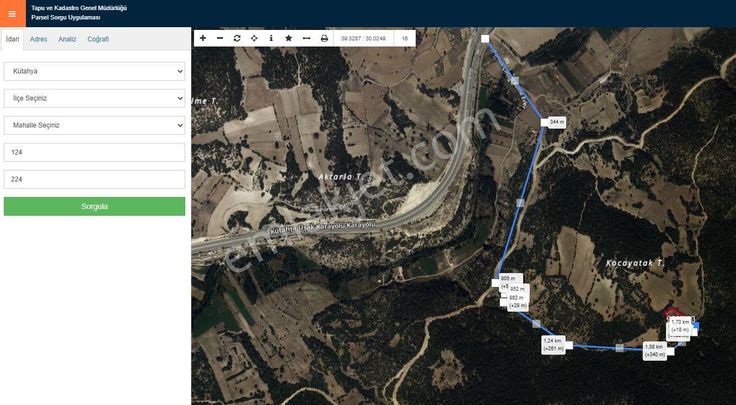Click the field containing 124
The height and width of the screenshot is (405, 736).
point(94,153)
